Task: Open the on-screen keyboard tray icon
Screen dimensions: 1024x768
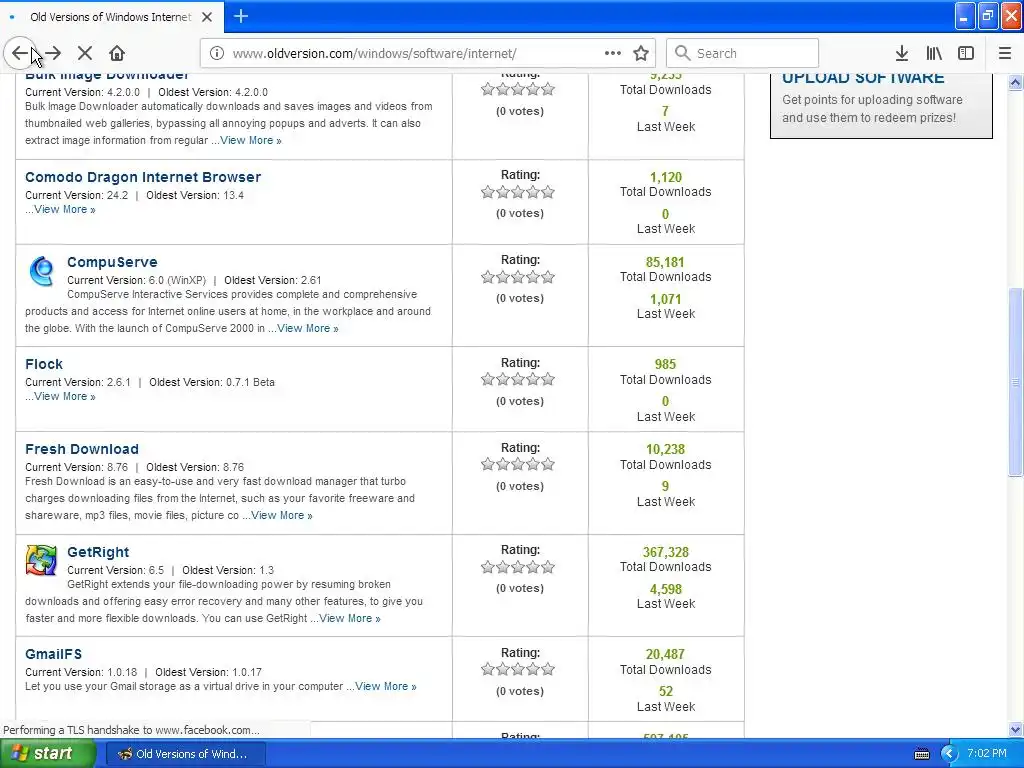Action: (x=921, y=754)
